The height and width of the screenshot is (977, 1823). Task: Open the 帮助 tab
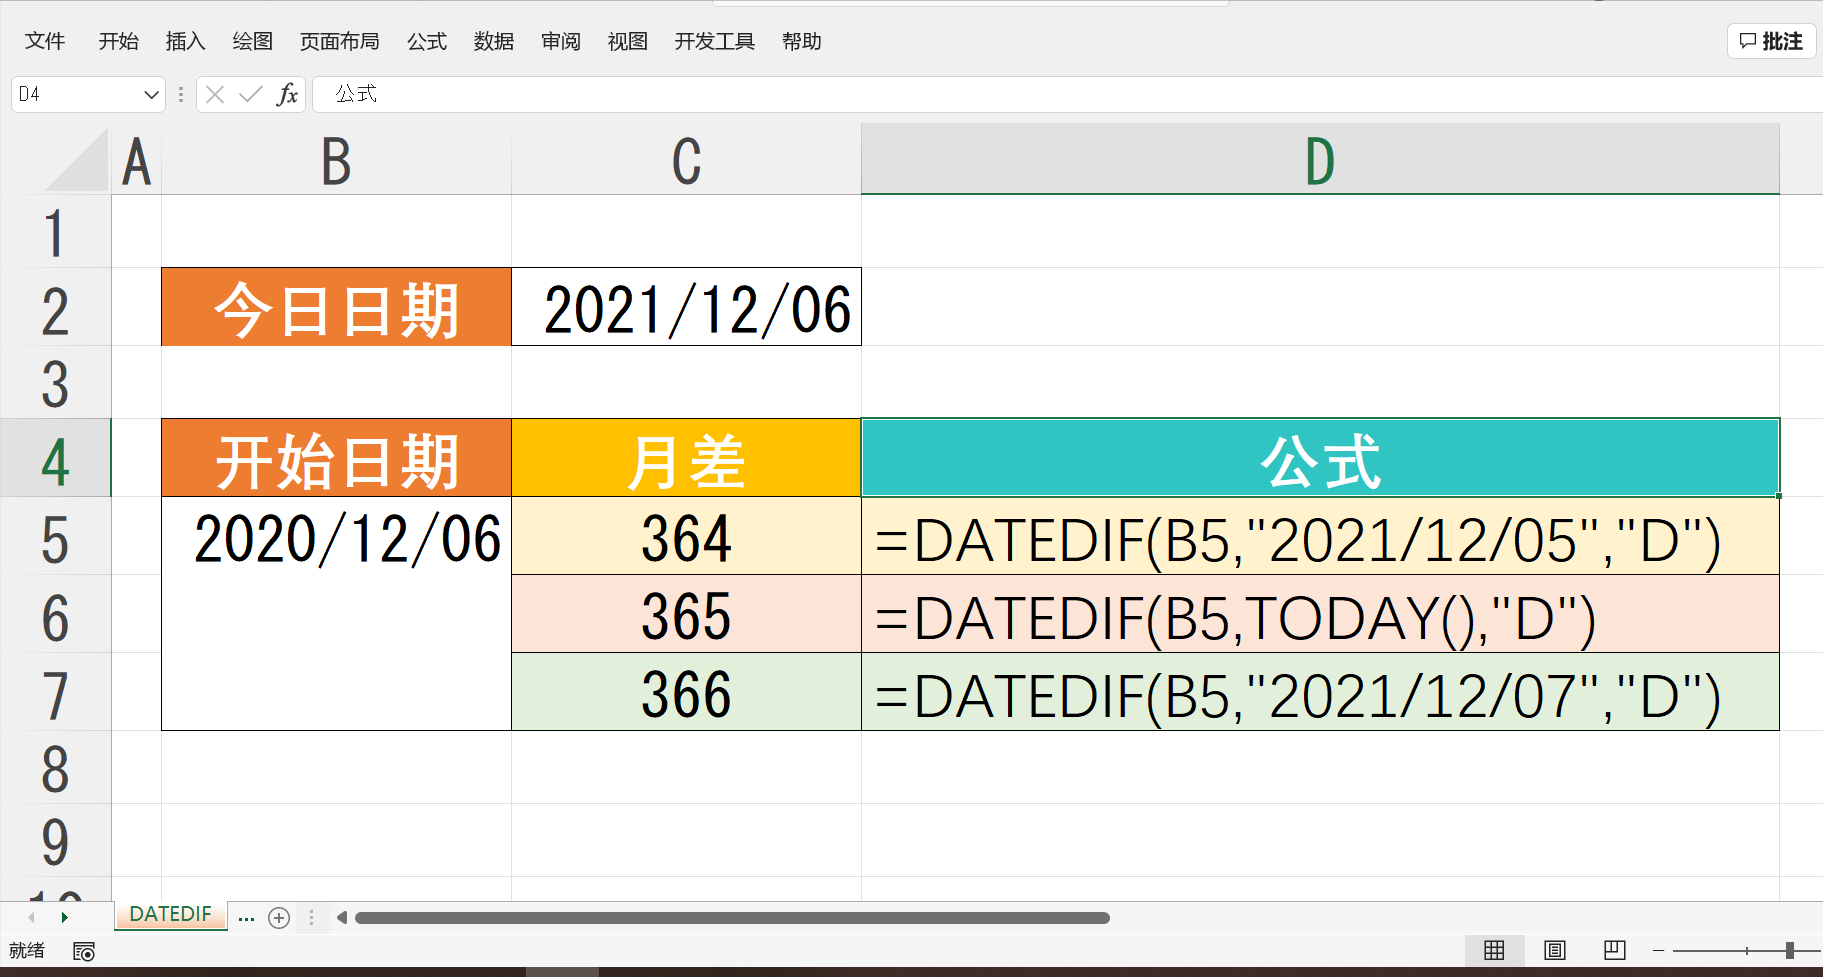802,41
